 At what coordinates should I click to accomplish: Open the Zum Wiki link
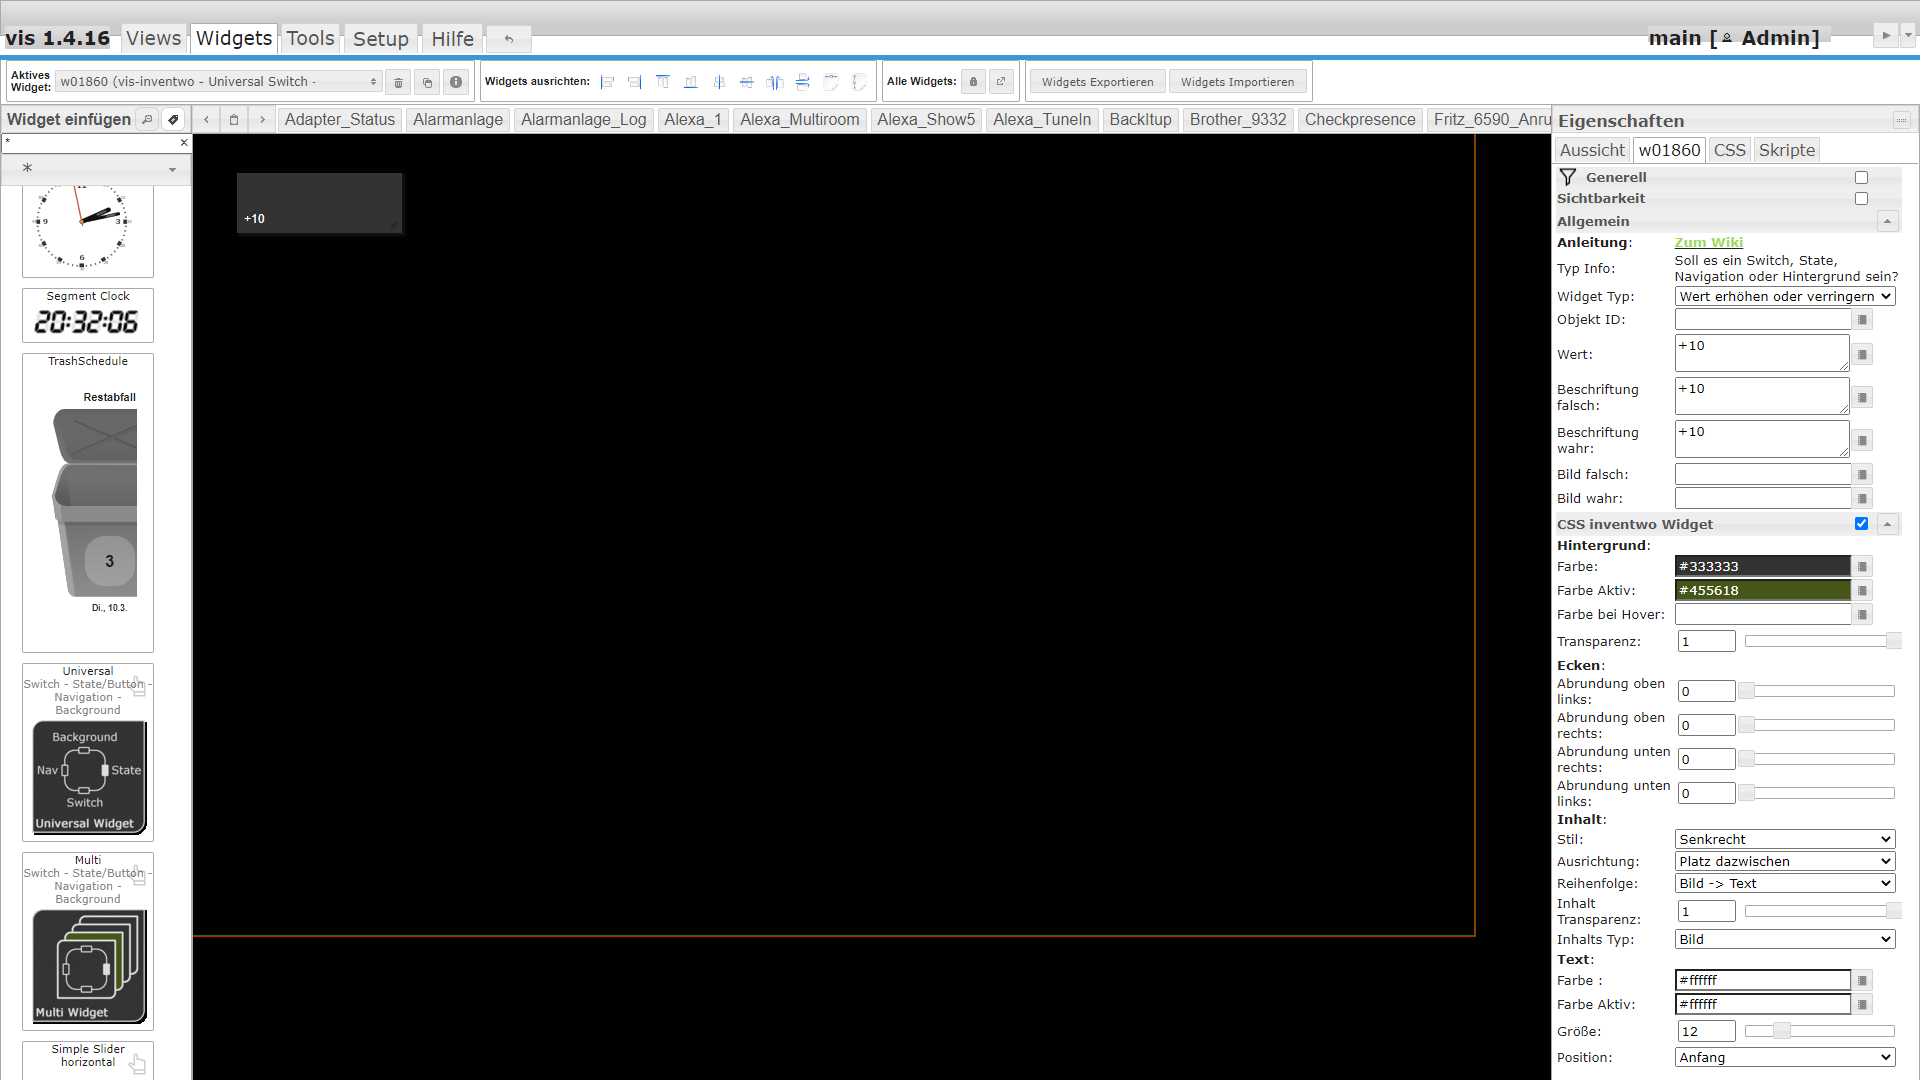pyautogui.click(x=1708, y=242)
